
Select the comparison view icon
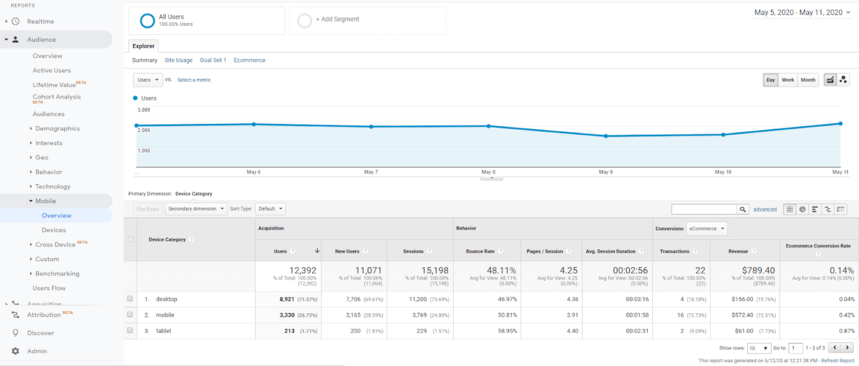pyautogui.click(x=827, y=209)
